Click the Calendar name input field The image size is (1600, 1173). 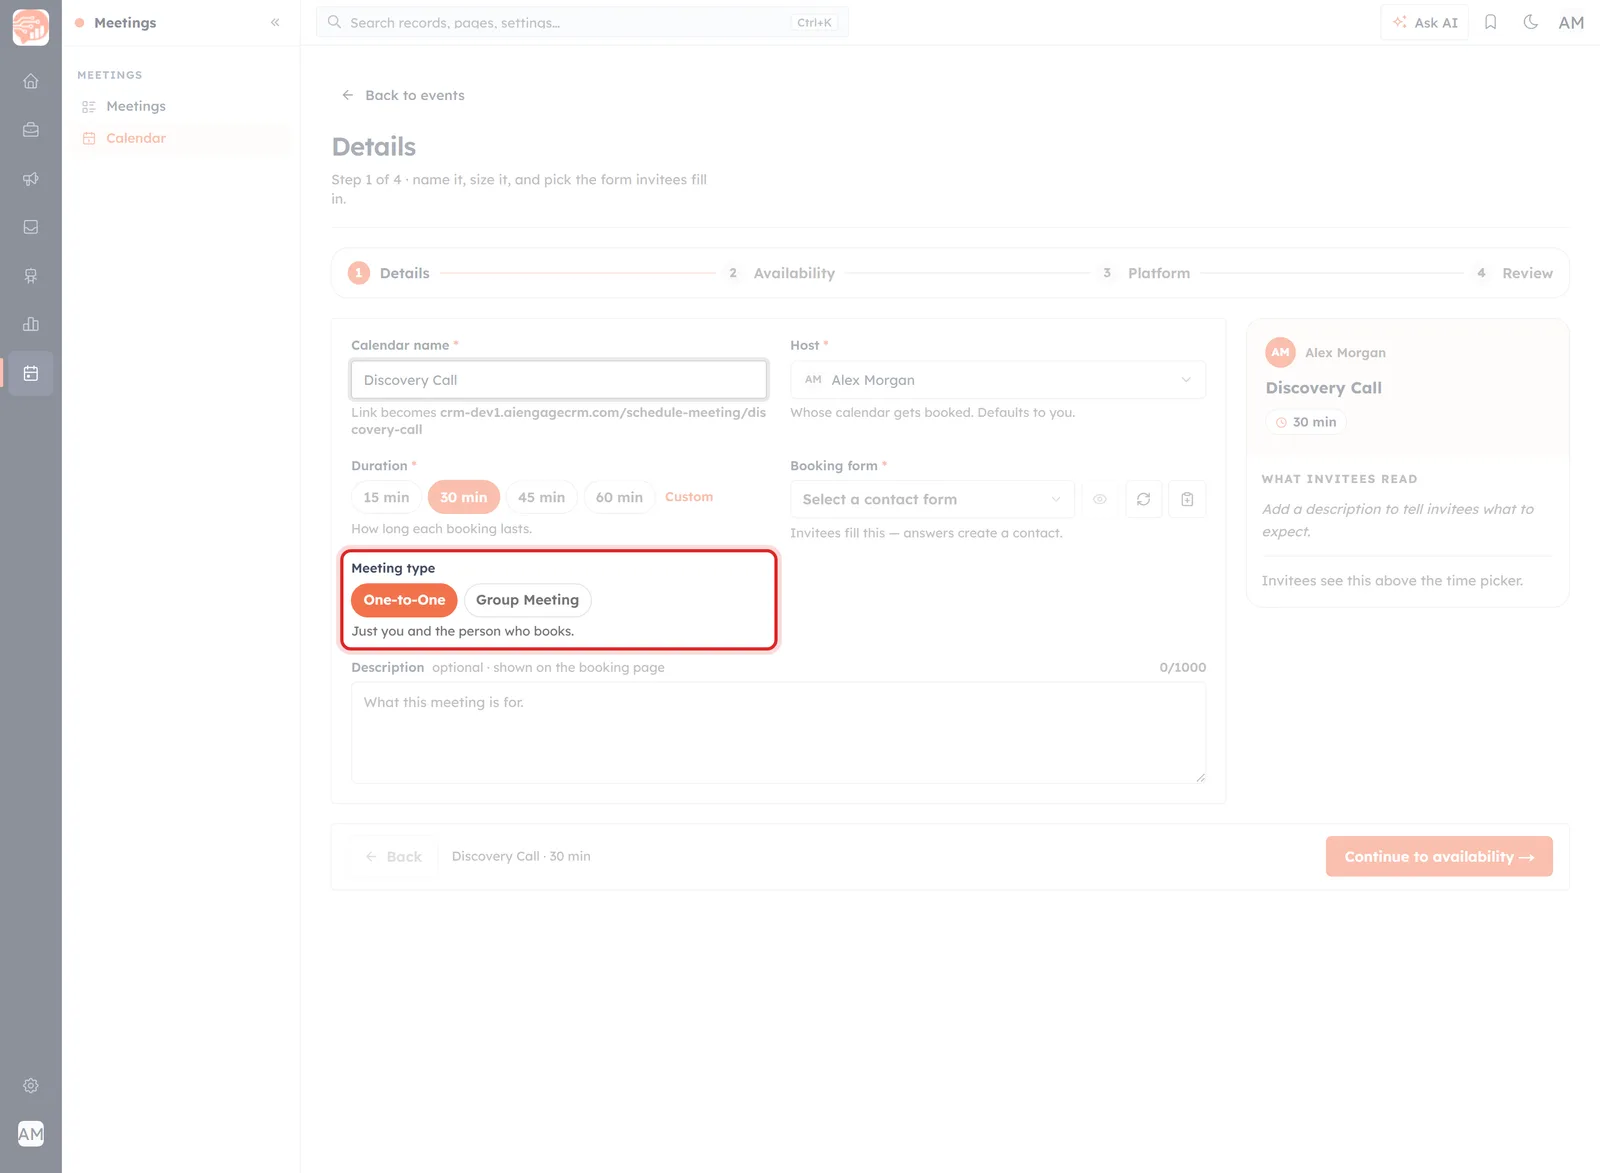[559, 380]
